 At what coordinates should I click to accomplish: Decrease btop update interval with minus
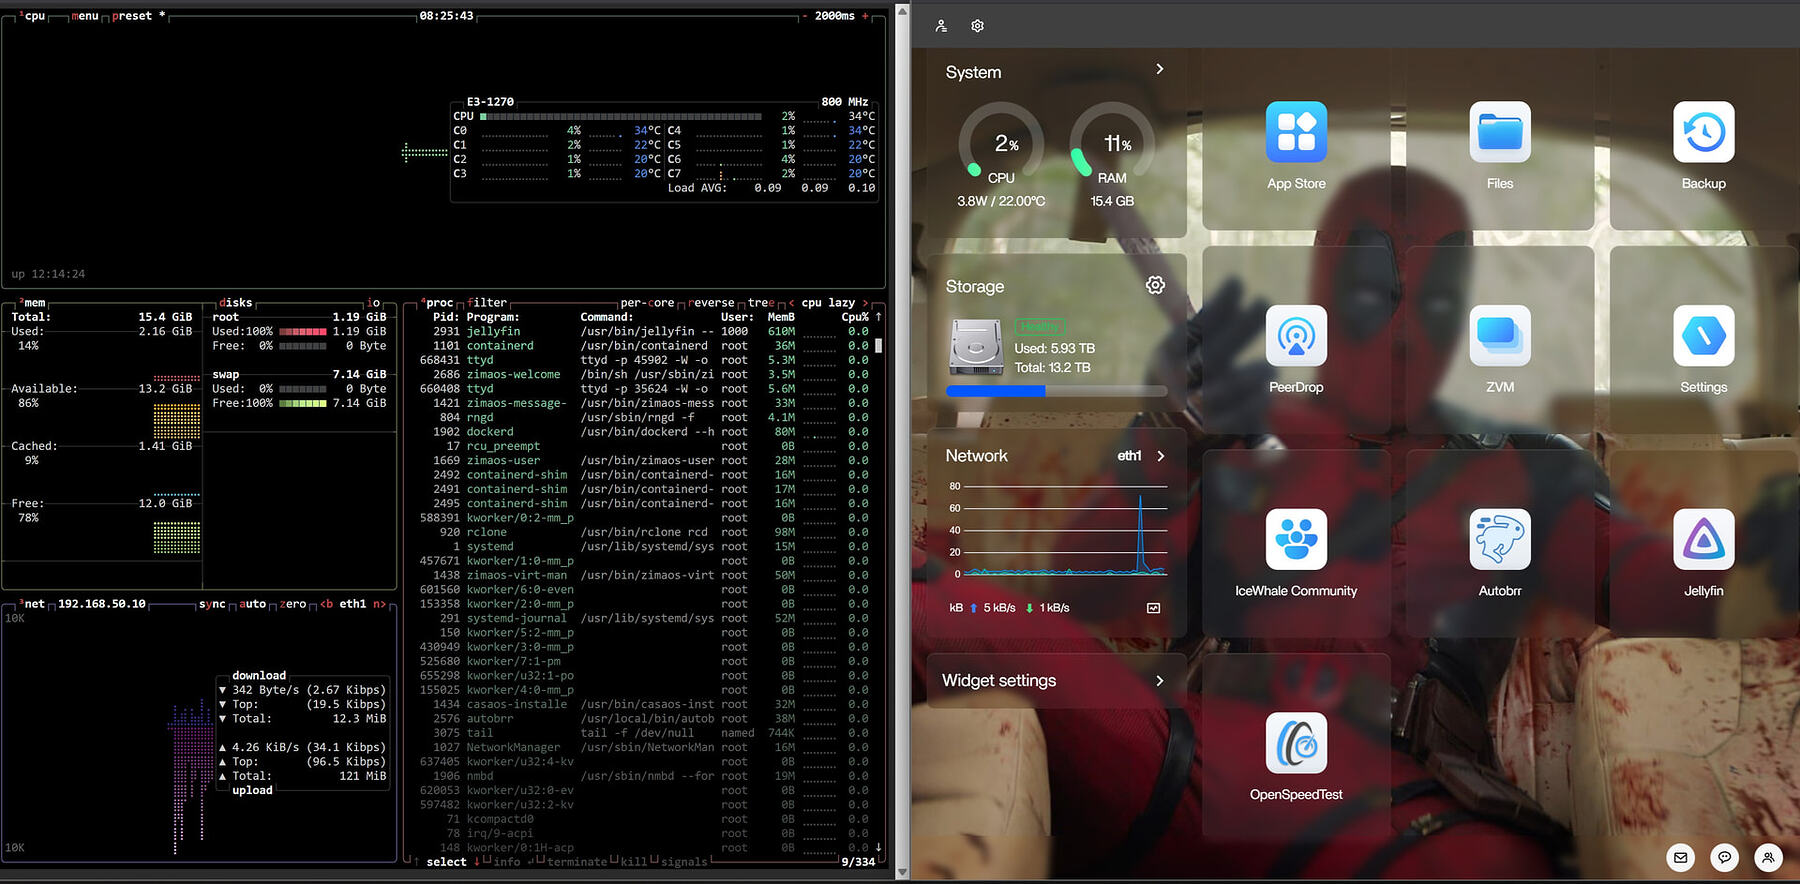804,16
